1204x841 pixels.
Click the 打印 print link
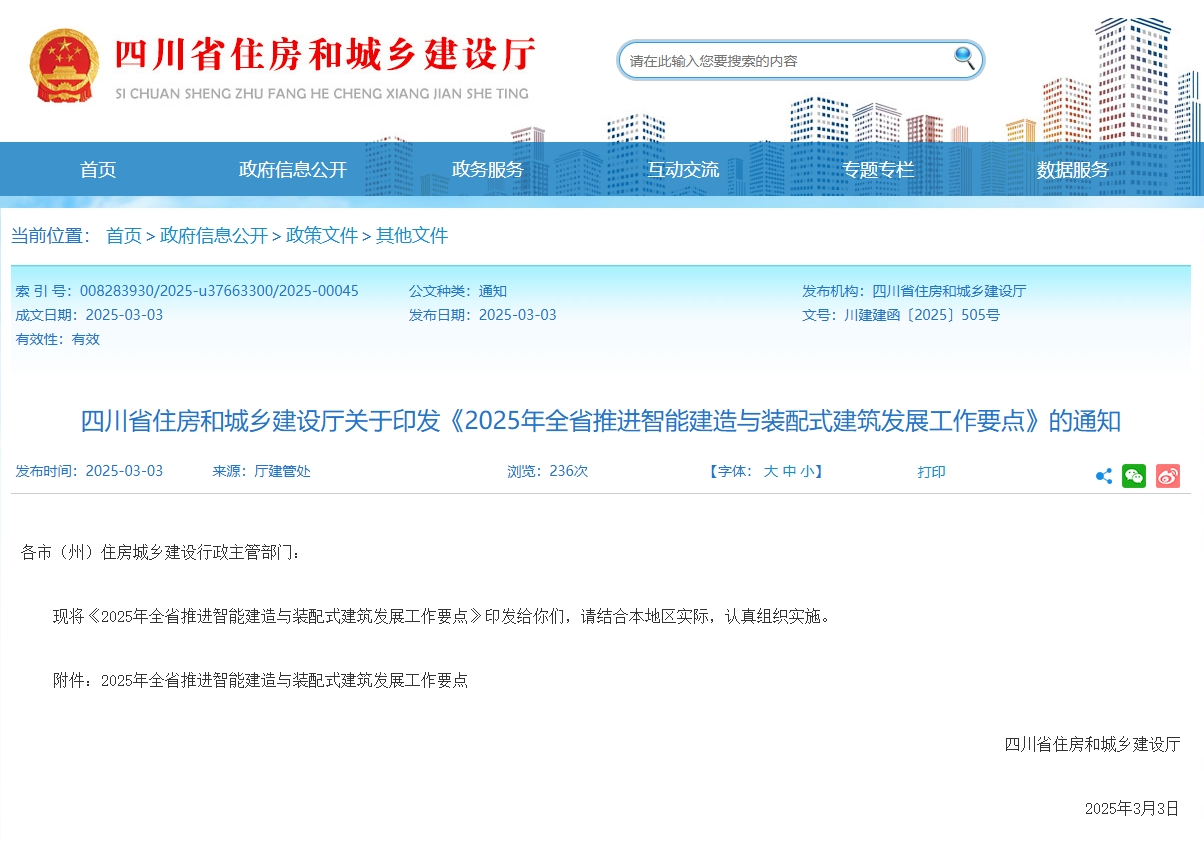click(x=931, y=471)
